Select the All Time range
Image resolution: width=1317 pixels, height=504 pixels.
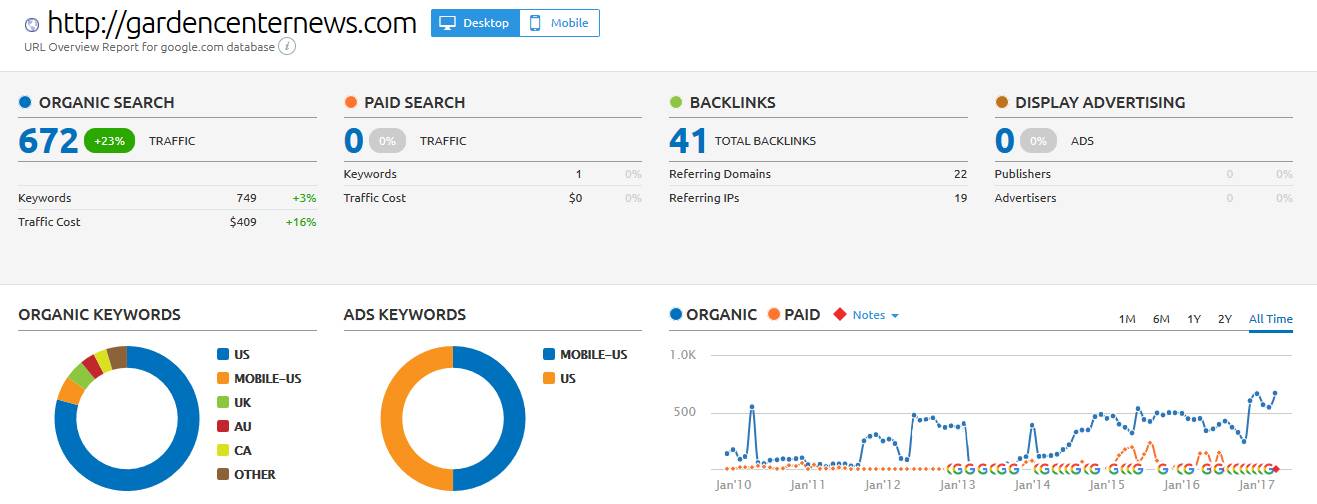(x=1271, y=319)
